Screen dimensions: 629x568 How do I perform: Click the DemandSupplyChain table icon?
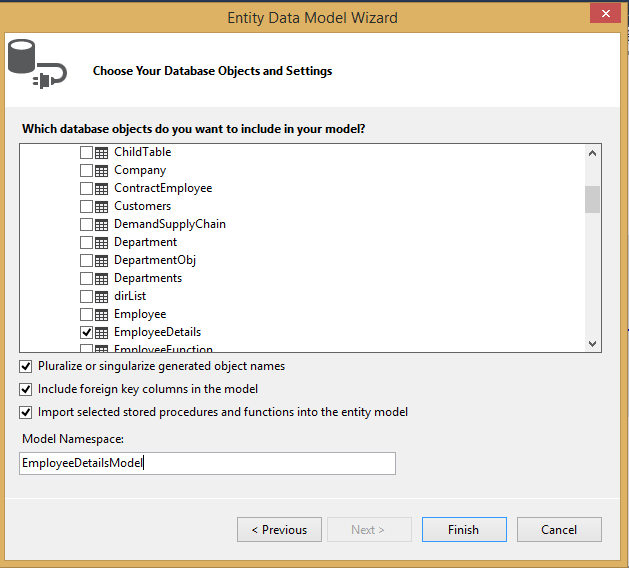[101, 225]
